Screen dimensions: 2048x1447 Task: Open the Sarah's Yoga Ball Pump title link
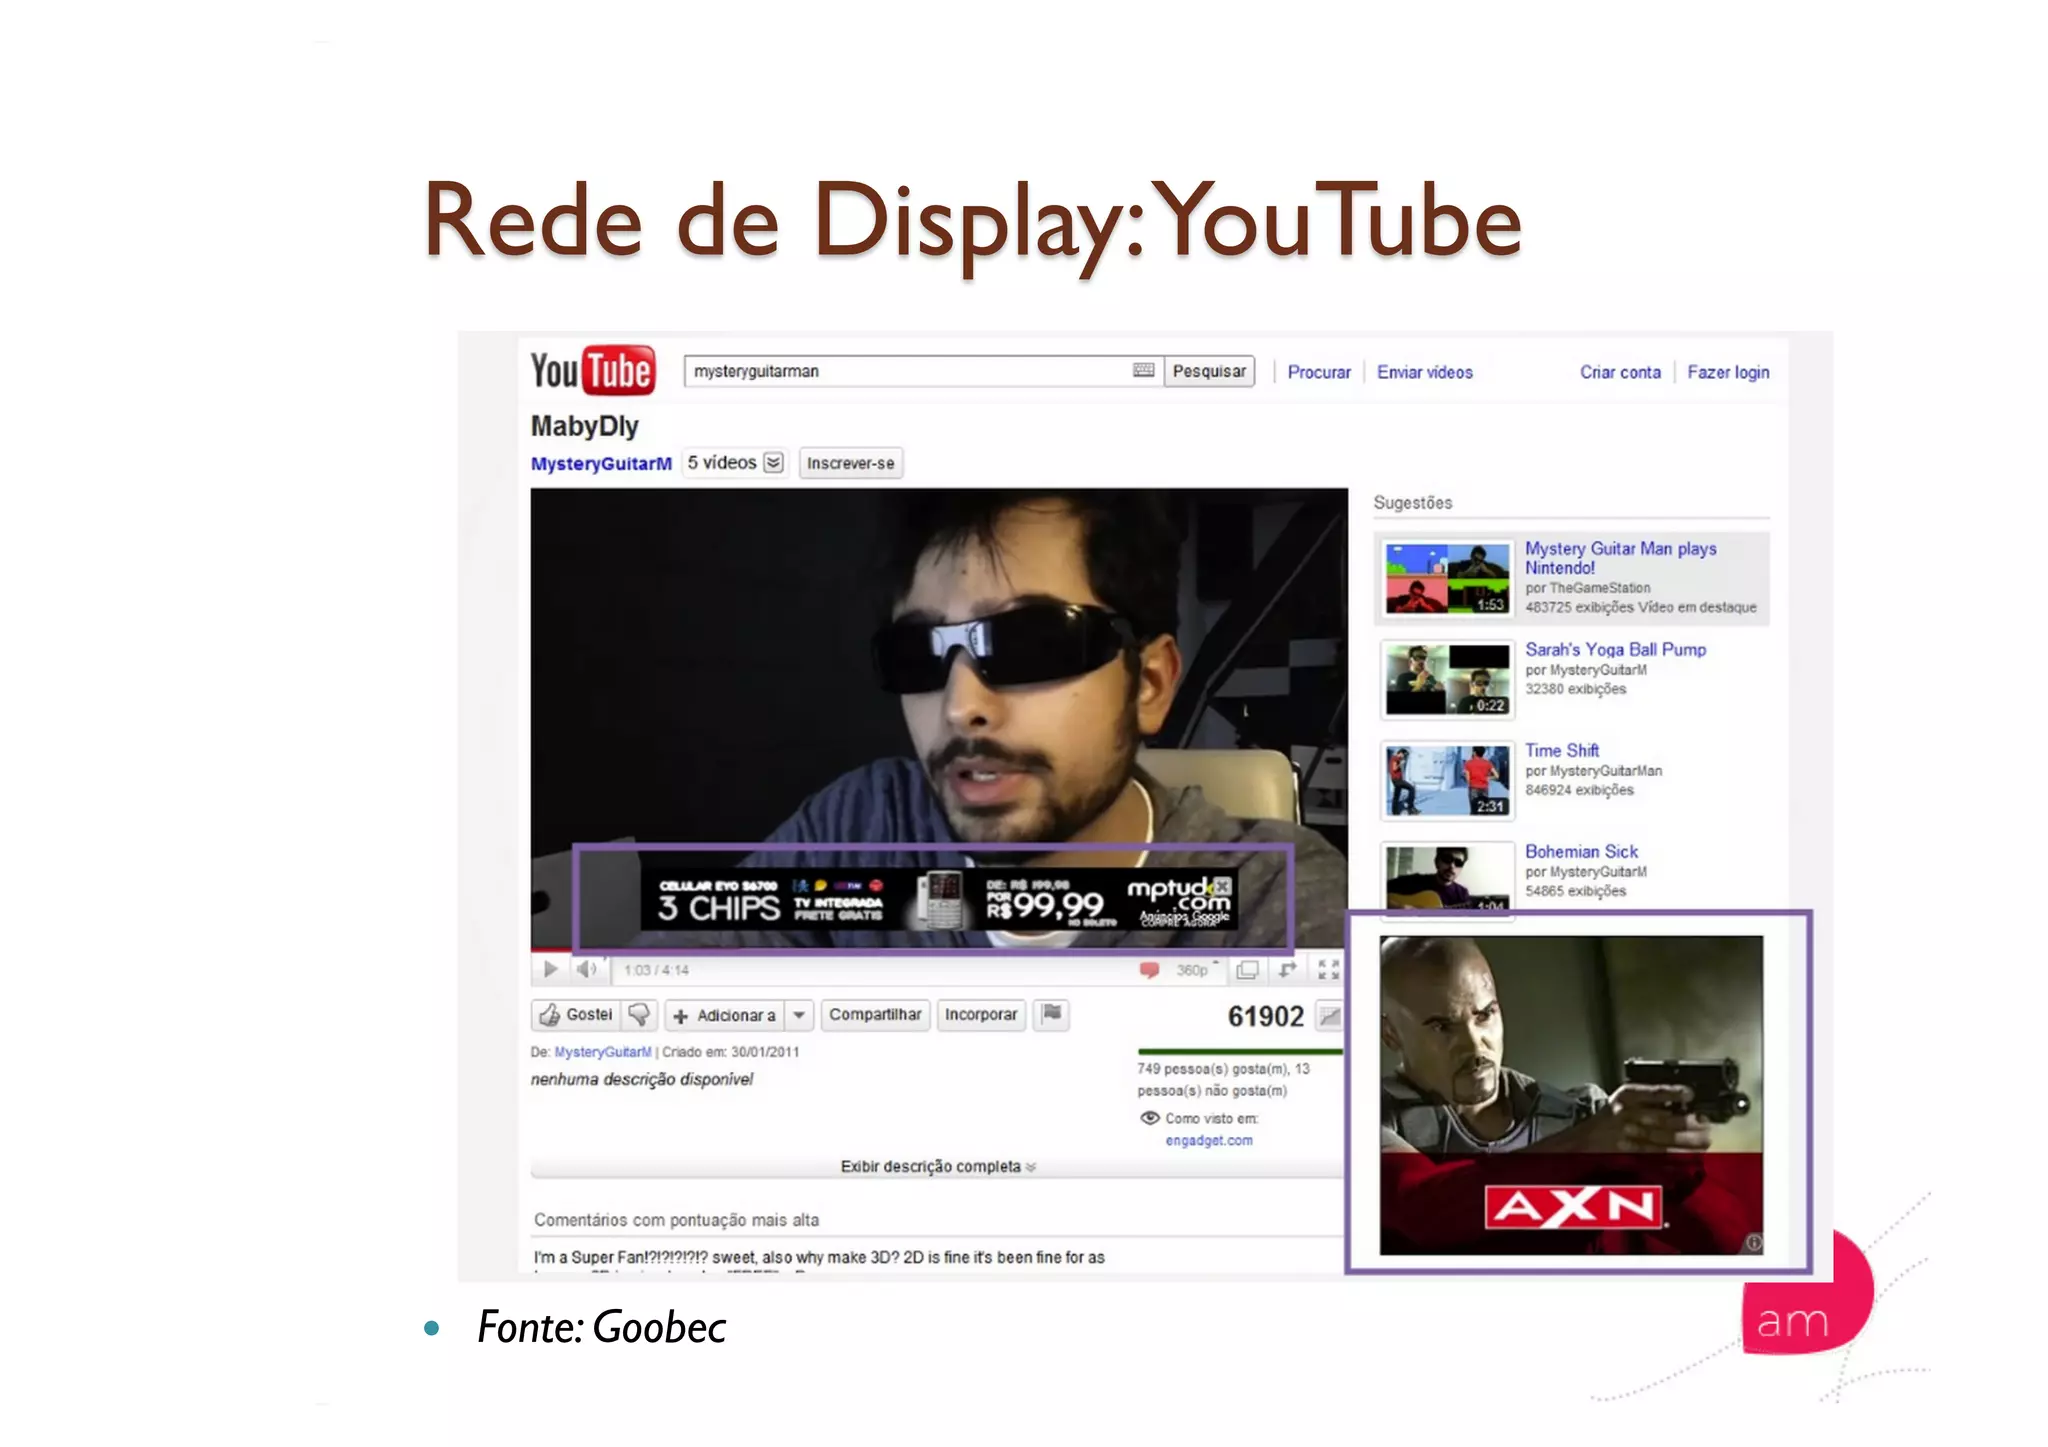pyautogui.click(x=1615, y=649)
